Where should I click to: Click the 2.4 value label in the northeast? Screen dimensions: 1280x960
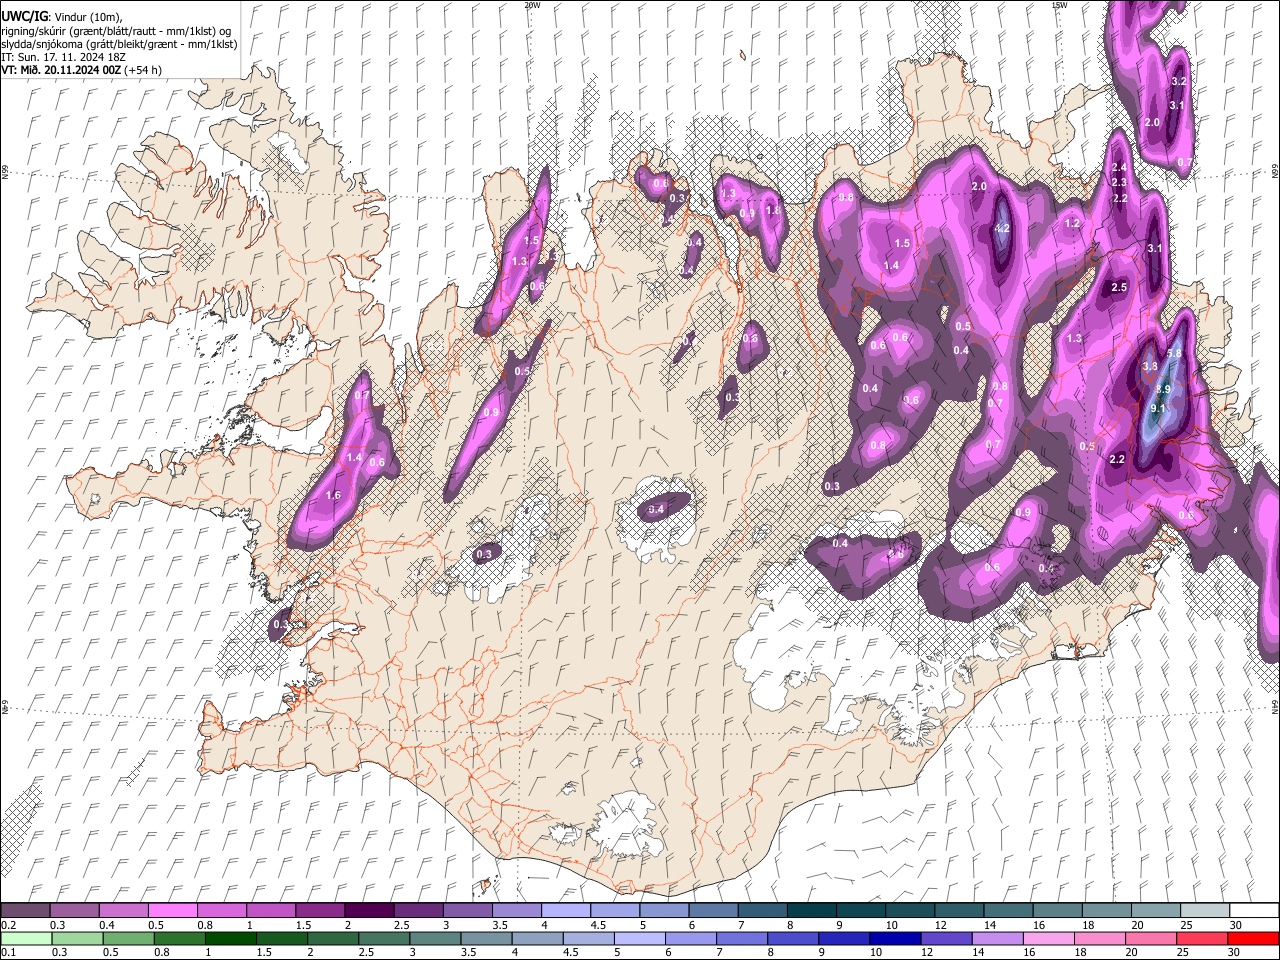pyautogui.click(x=1119, y=168)
